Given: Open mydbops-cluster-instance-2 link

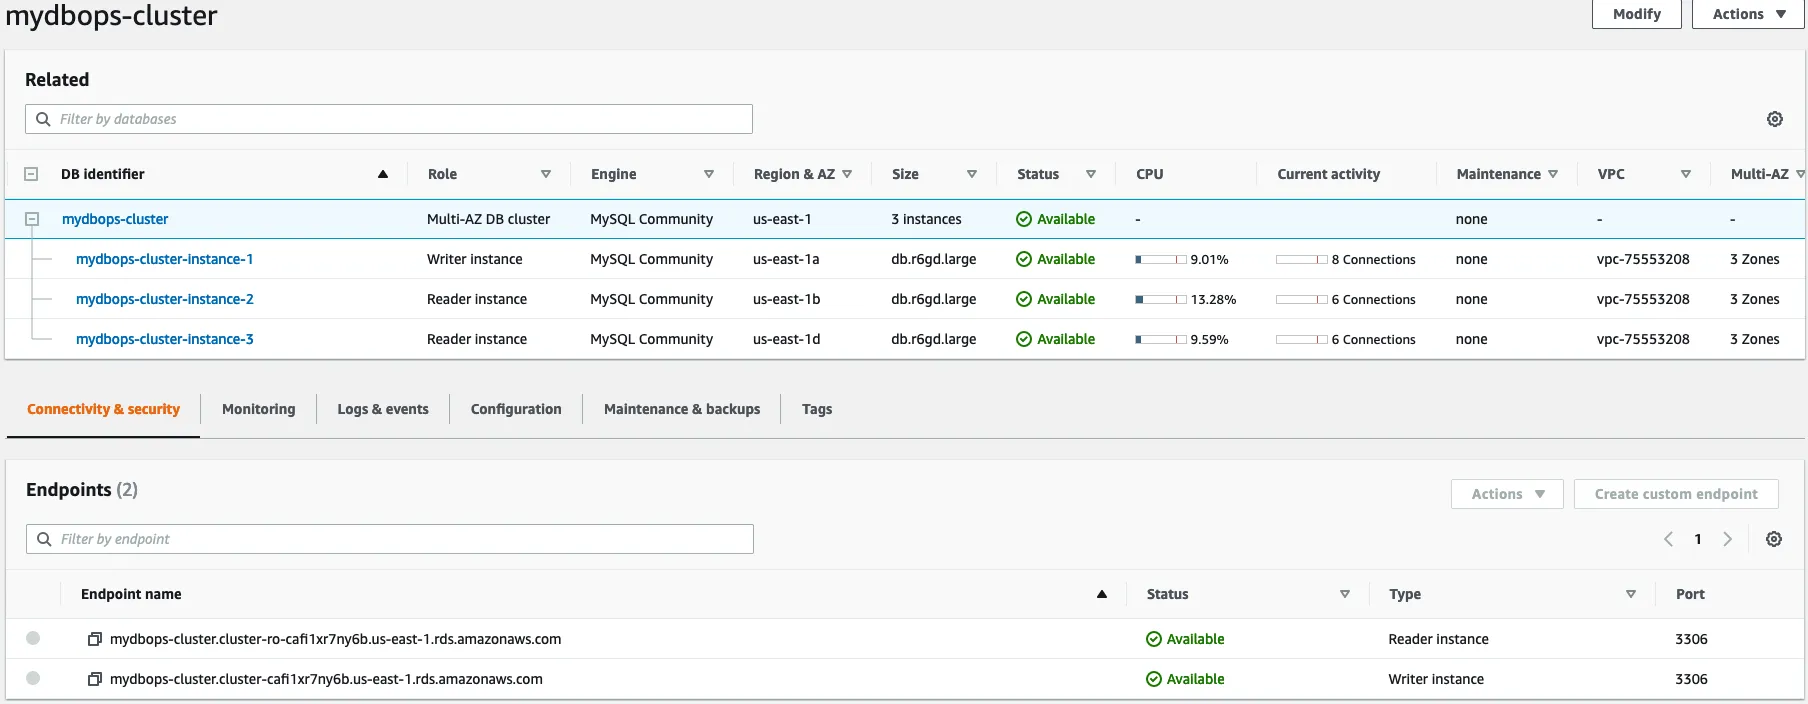Looking at the screenshot, I should (x=165, y=299).
